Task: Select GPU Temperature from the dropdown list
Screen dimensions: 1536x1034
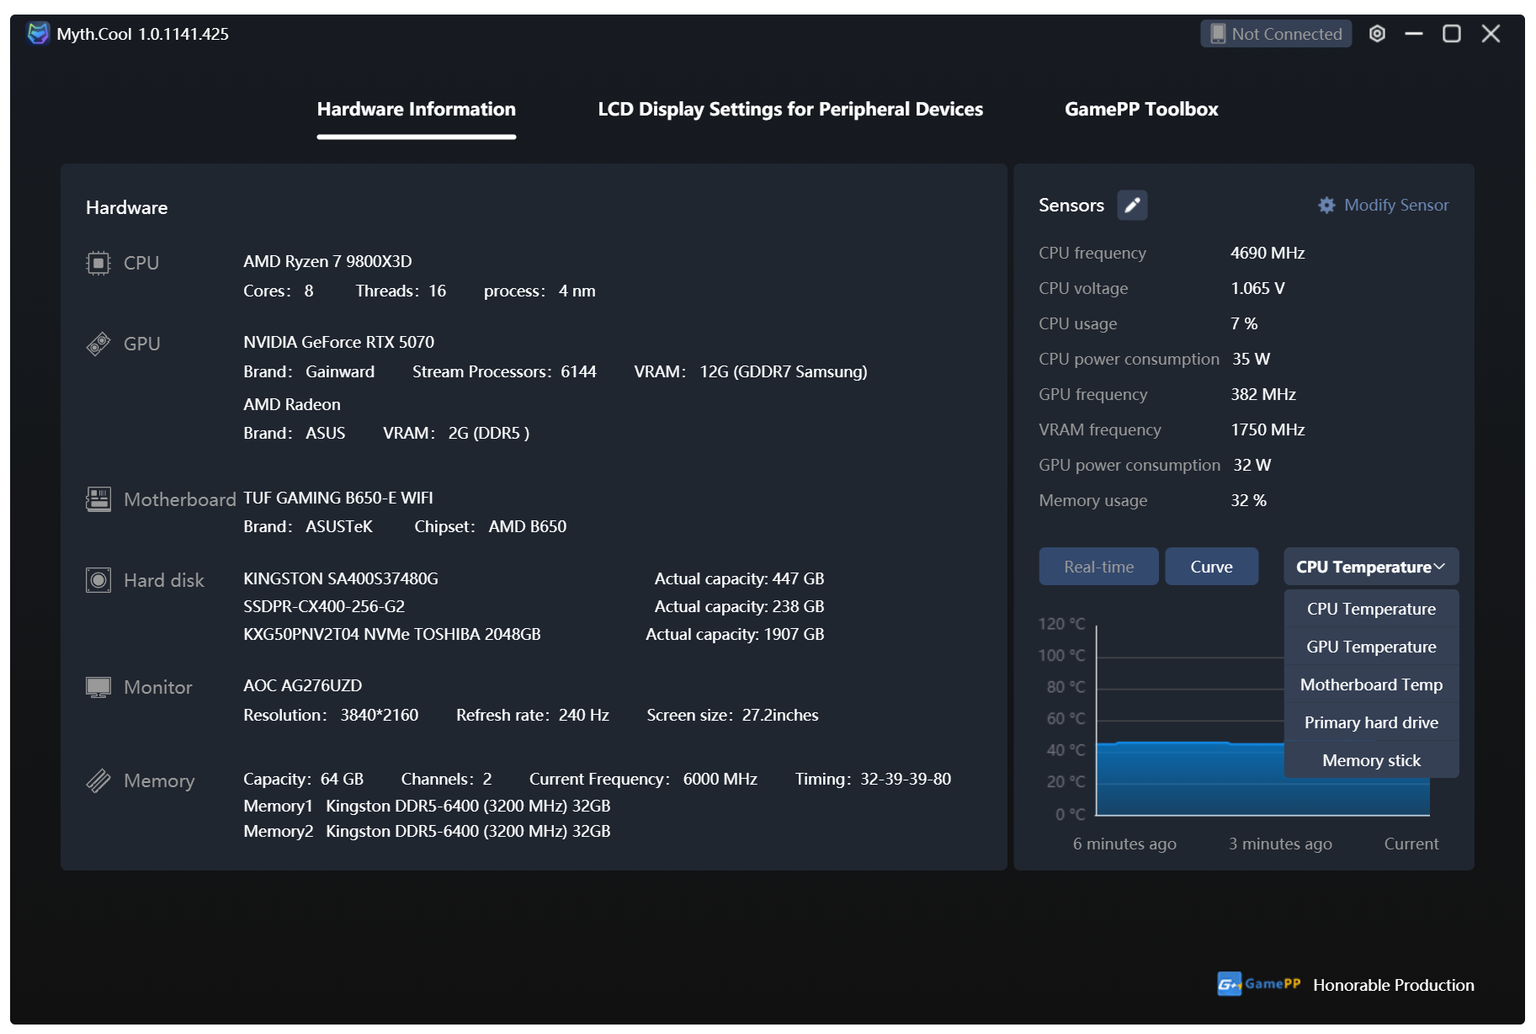Action: point(1371,647)
